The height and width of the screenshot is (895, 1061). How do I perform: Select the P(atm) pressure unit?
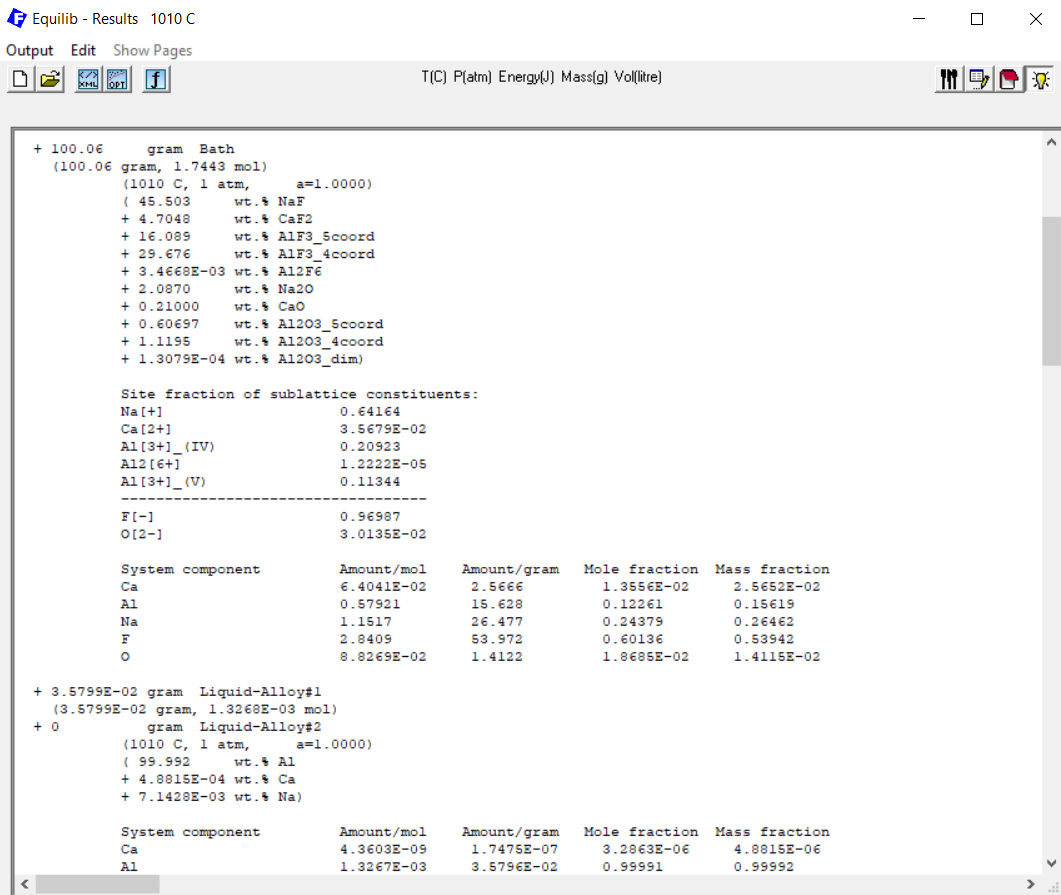click(470, 75)
